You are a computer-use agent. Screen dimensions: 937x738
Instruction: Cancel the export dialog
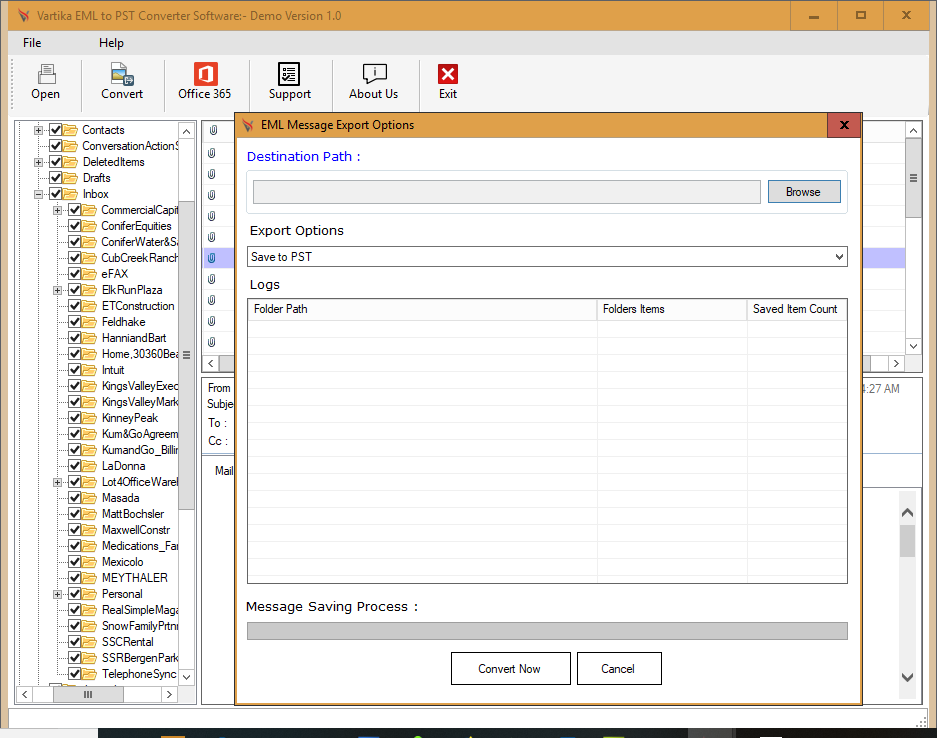click(618, 669)
